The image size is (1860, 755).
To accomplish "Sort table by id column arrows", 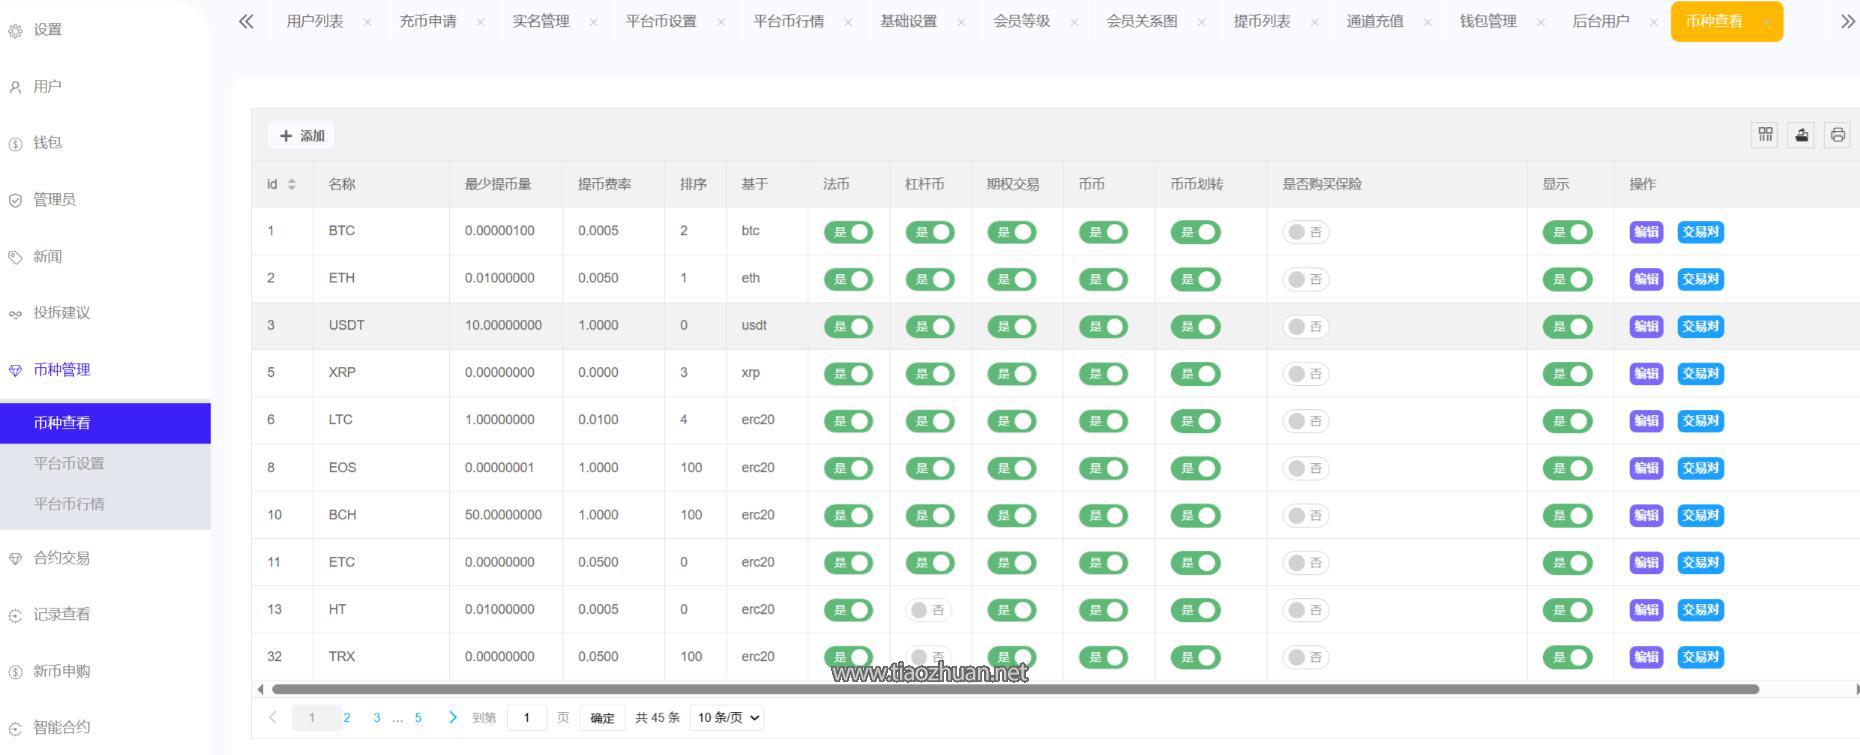I will coord(292,184).
